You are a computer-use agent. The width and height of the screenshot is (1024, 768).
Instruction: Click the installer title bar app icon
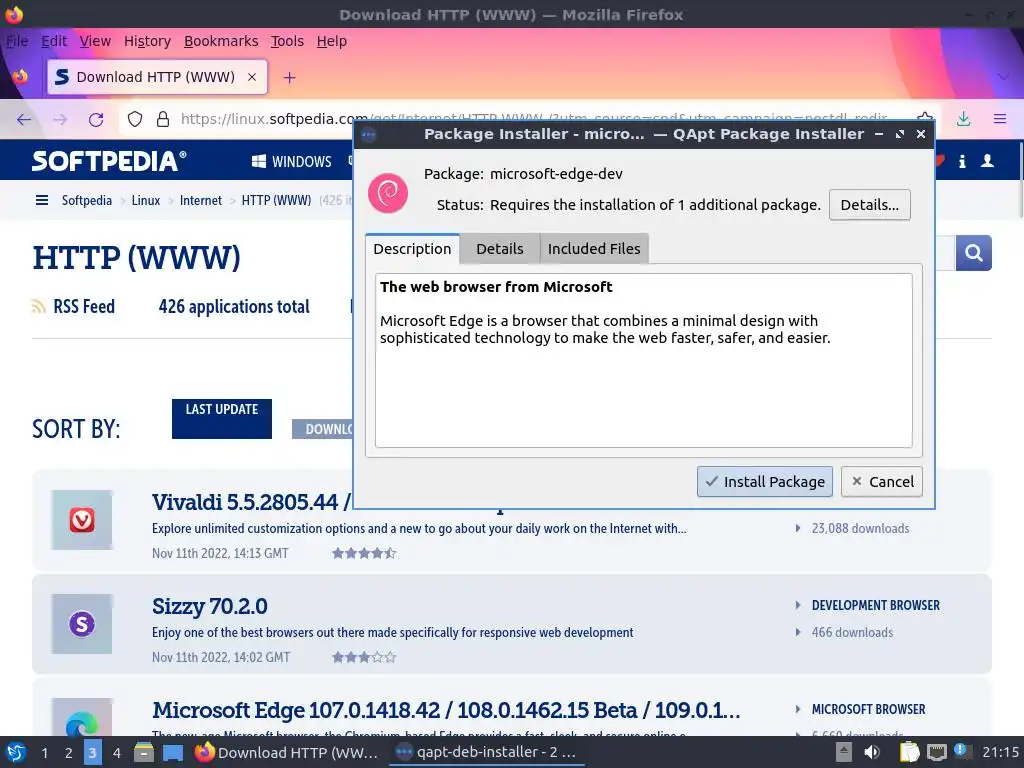[368, 135]
